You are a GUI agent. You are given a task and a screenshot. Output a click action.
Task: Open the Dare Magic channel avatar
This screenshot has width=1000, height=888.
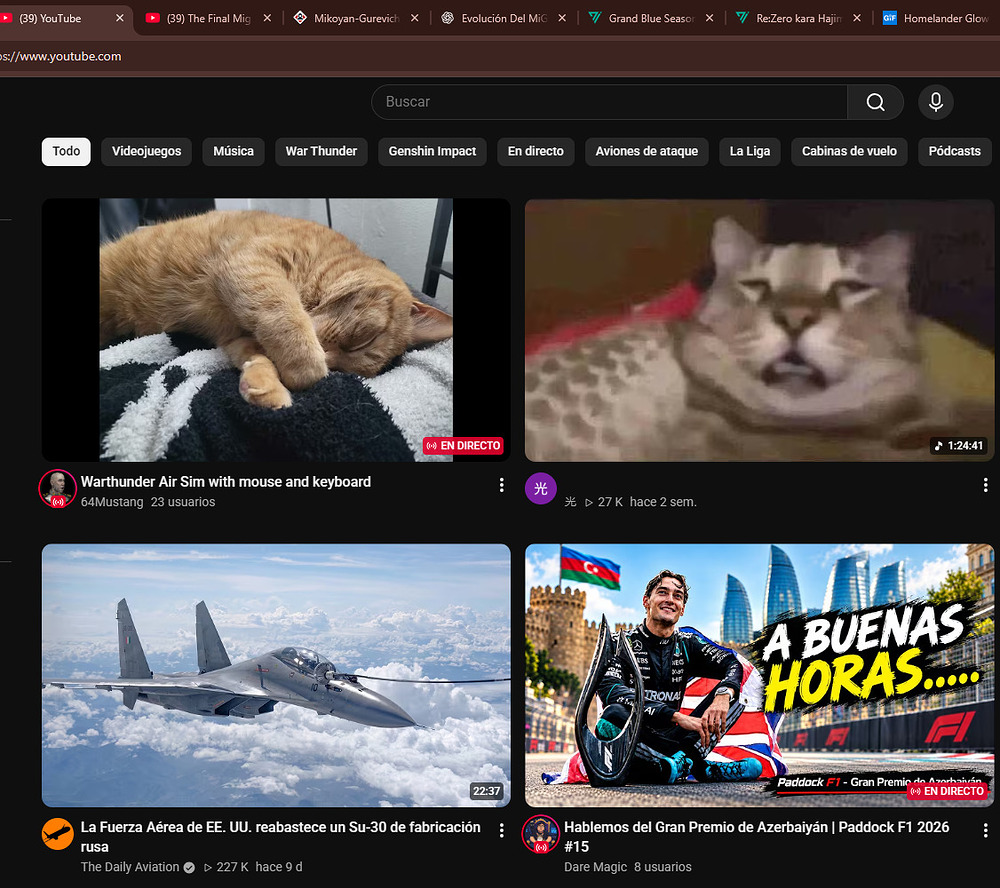click(541, 834)
